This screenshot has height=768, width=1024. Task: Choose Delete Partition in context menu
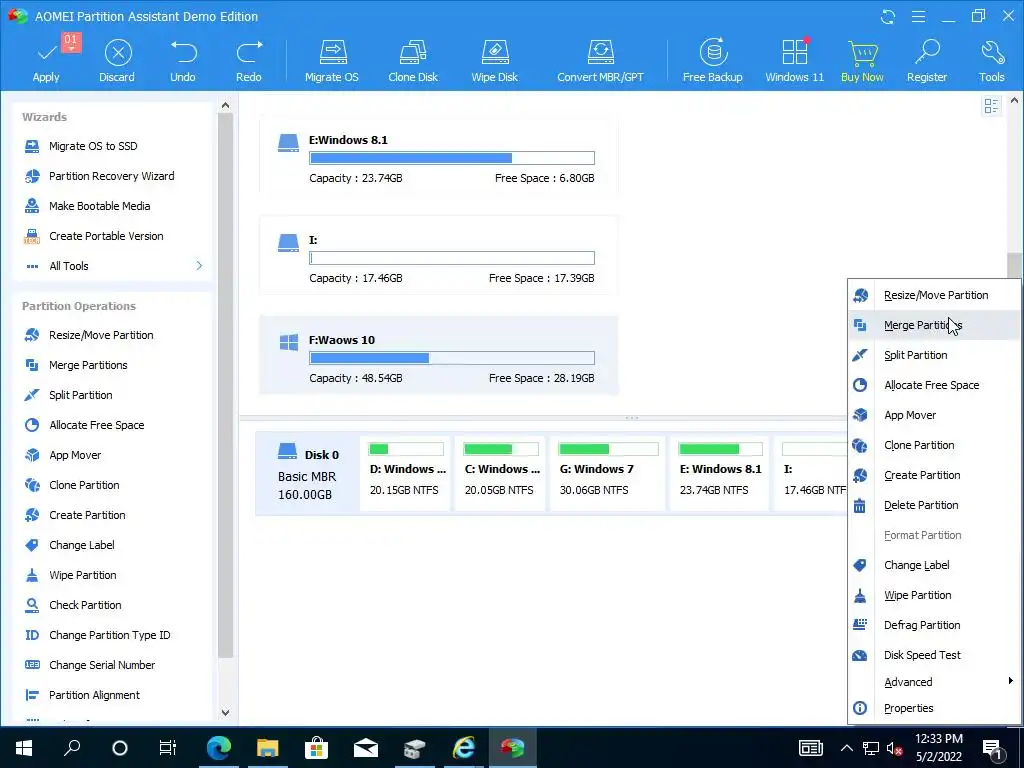[x=935, y=505]
